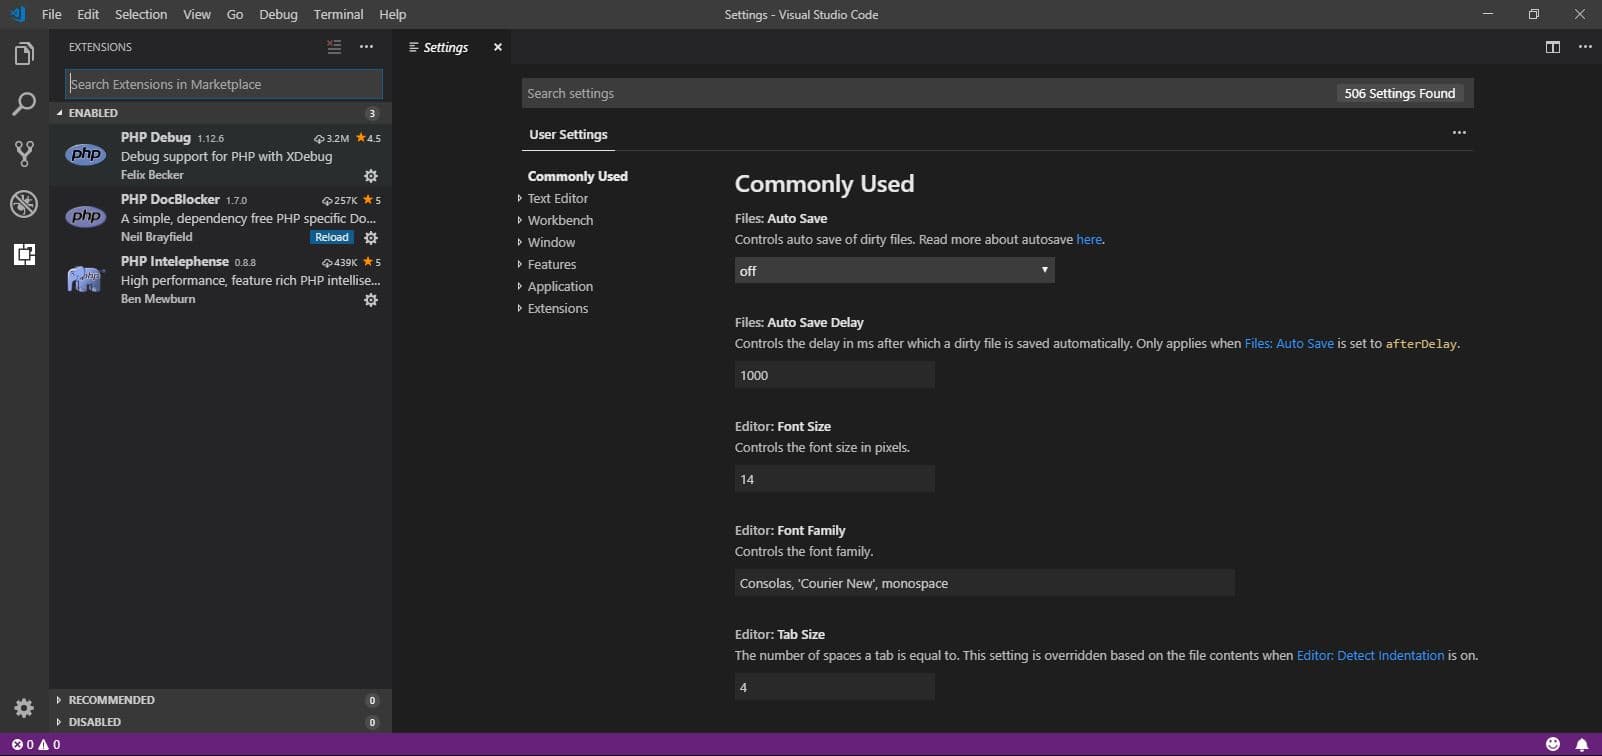Screen dimensions: 1602x756
Task: Click Reload button for PHP DocBlocker
Action: coord(332,237)
